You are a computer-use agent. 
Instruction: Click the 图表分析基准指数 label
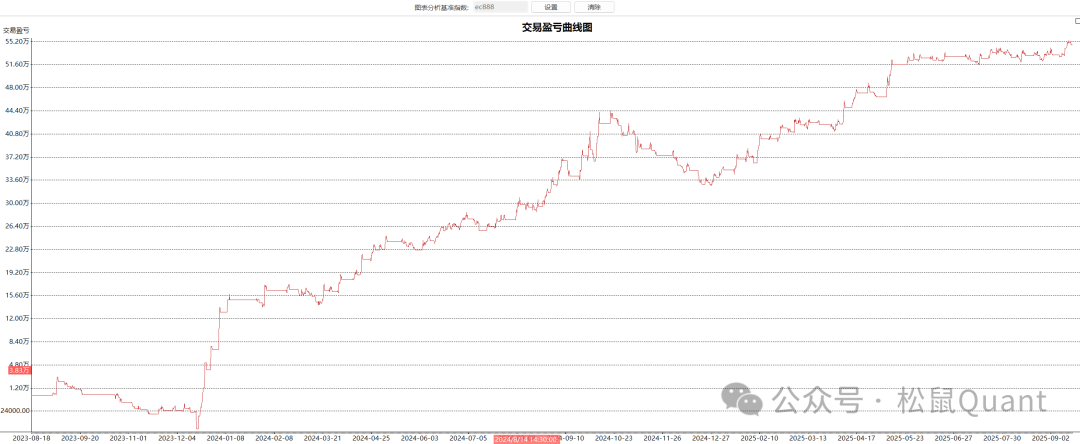[x=441, y=7]
